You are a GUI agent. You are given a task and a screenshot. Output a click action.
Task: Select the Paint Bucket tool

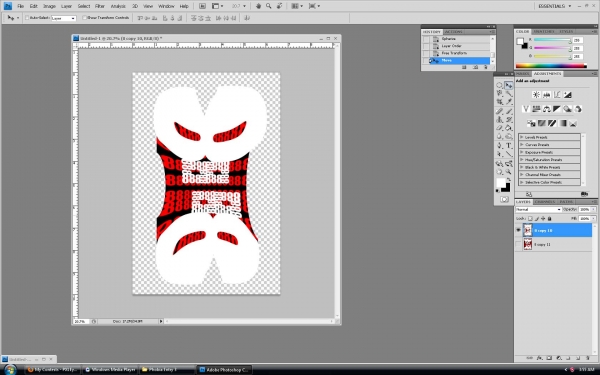[x=509, y=128]
